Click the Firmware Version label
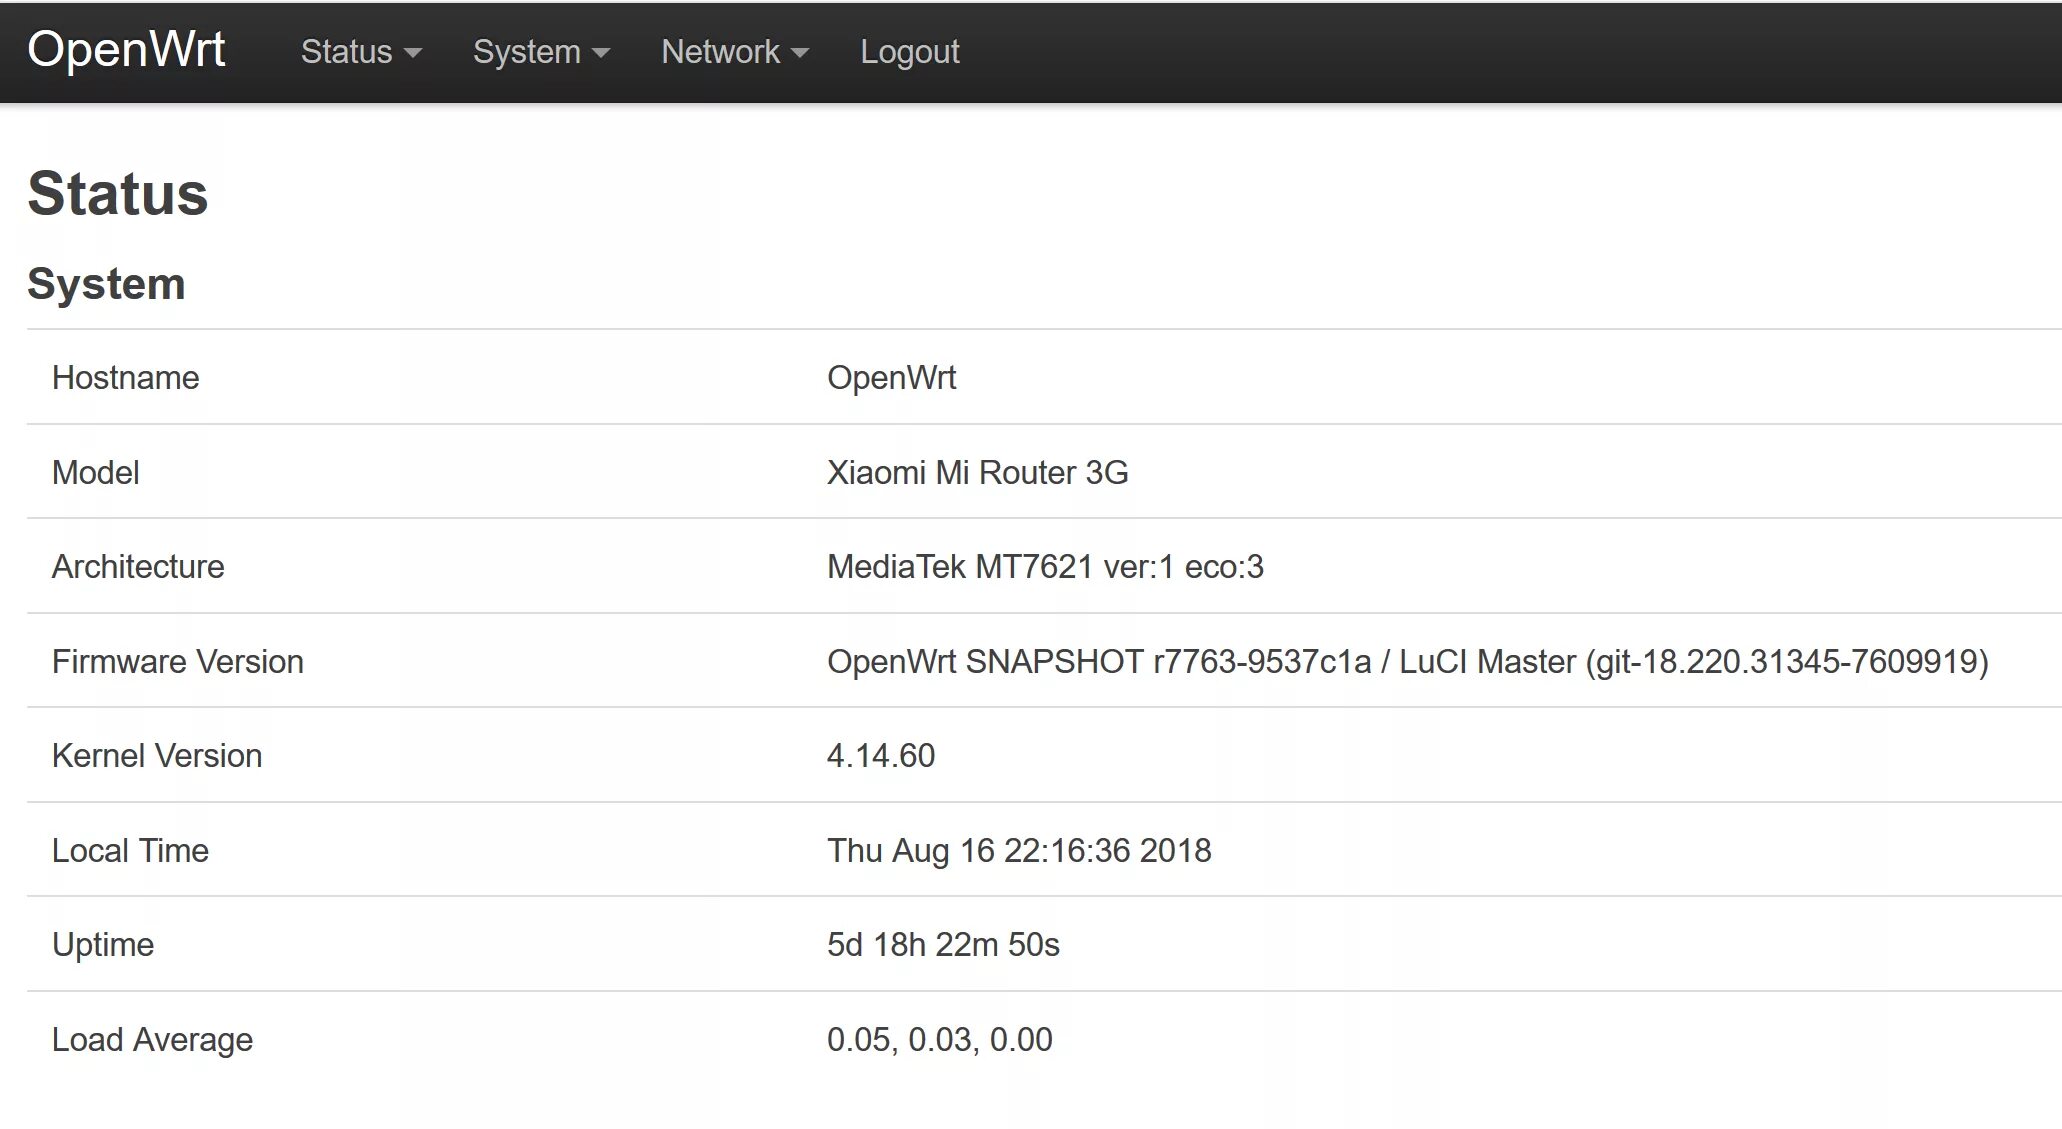 point(178,661)
